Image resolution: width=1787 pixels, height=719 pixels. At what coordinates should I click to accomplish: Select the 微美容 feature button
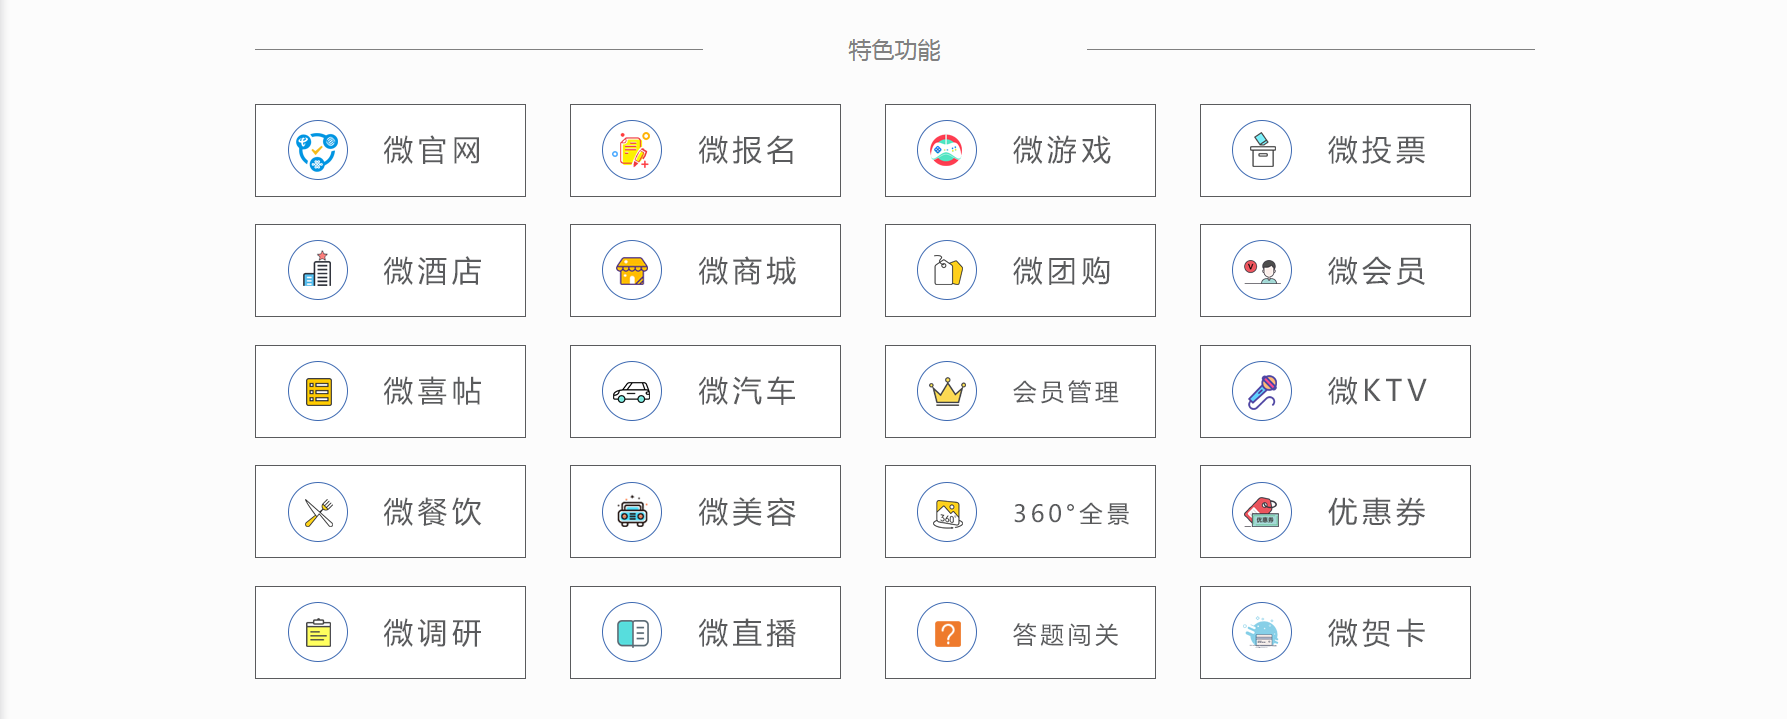705,512
